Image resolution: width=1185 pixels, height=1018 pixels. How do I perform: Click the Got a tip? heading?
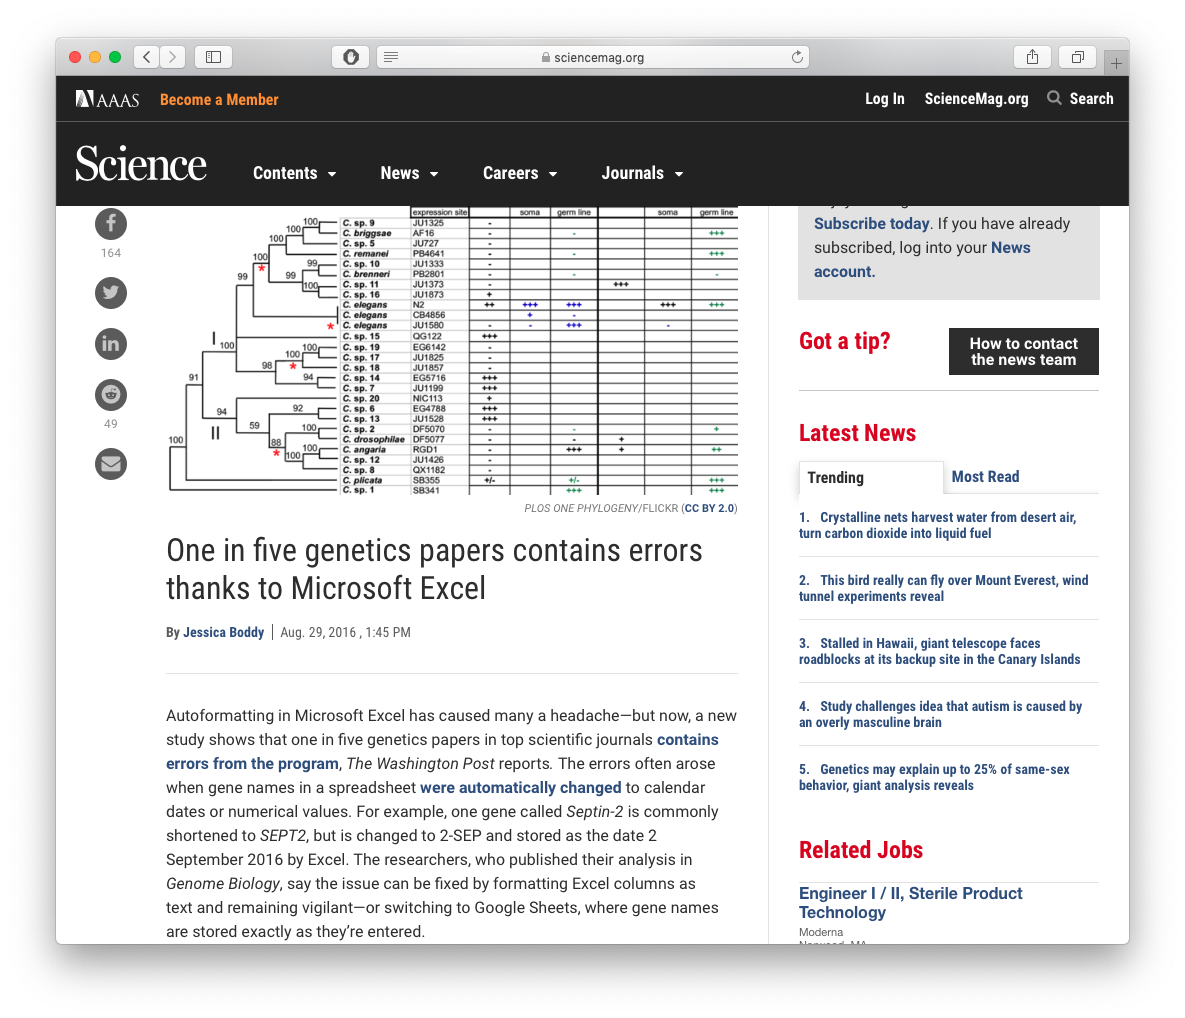845,341
